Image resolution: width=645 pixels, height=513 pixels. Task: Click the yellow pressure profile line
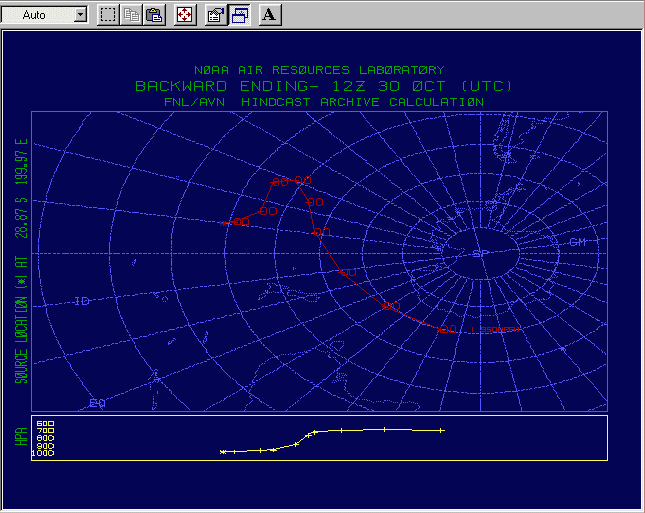click(x=380, y=430)
